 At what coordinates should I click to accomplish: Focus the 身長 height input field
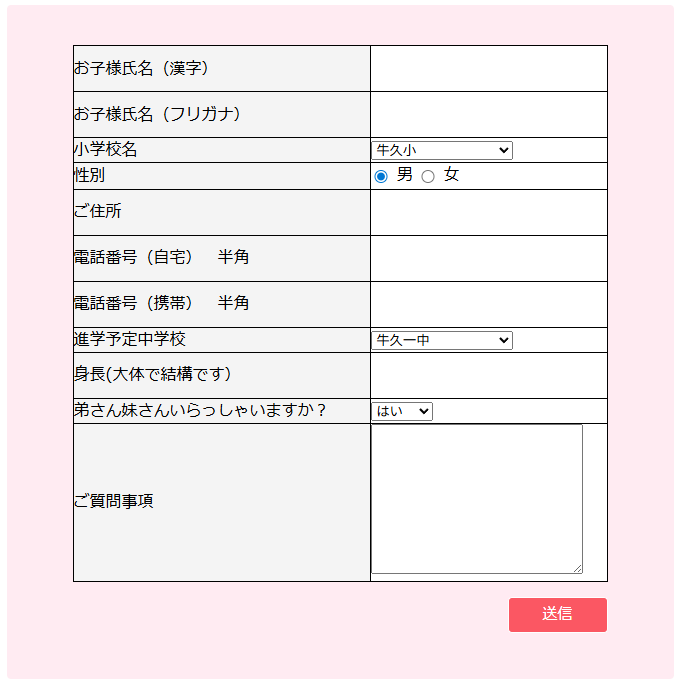coord(488,375)
